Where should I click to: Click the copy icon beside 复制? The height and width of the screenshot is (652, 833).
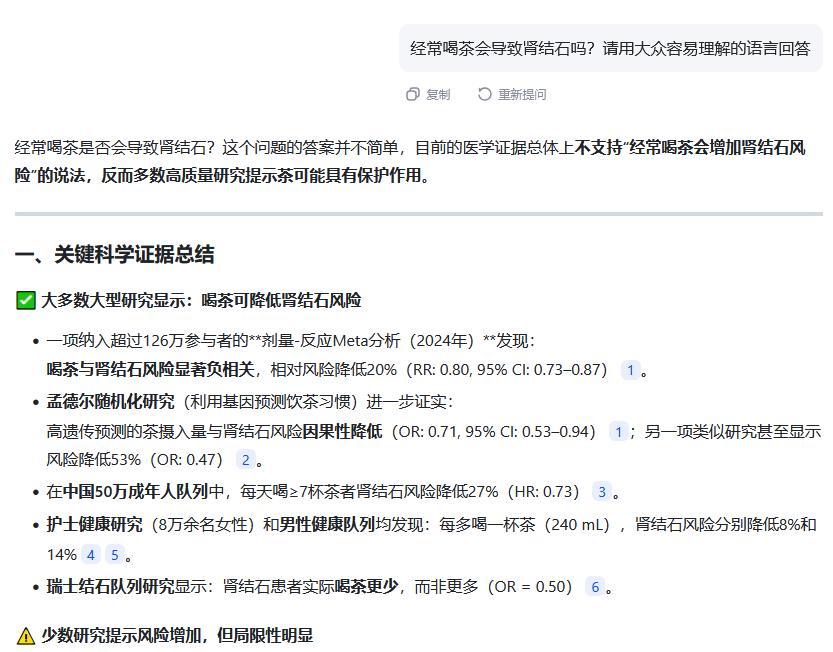point(413,94)
